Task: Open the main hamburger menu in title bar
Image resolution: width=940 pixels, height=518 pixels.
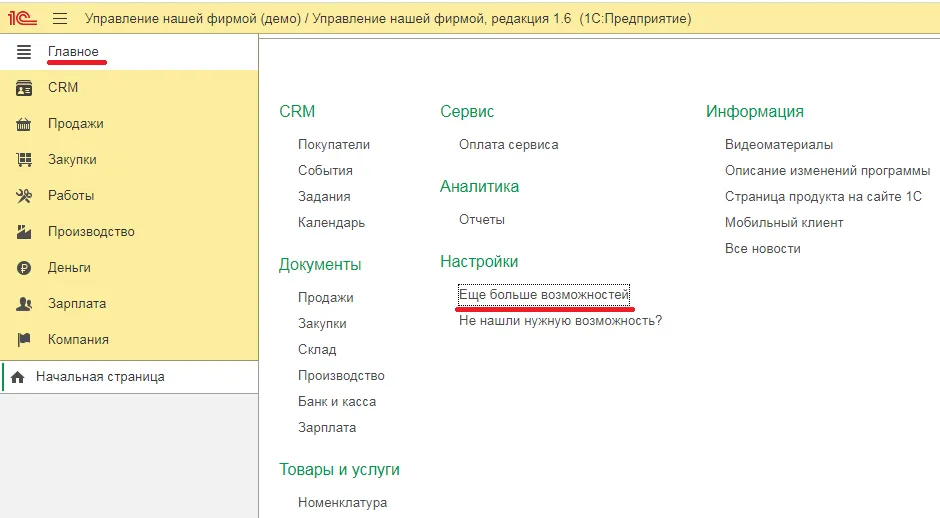Action: tap(60, 19)
